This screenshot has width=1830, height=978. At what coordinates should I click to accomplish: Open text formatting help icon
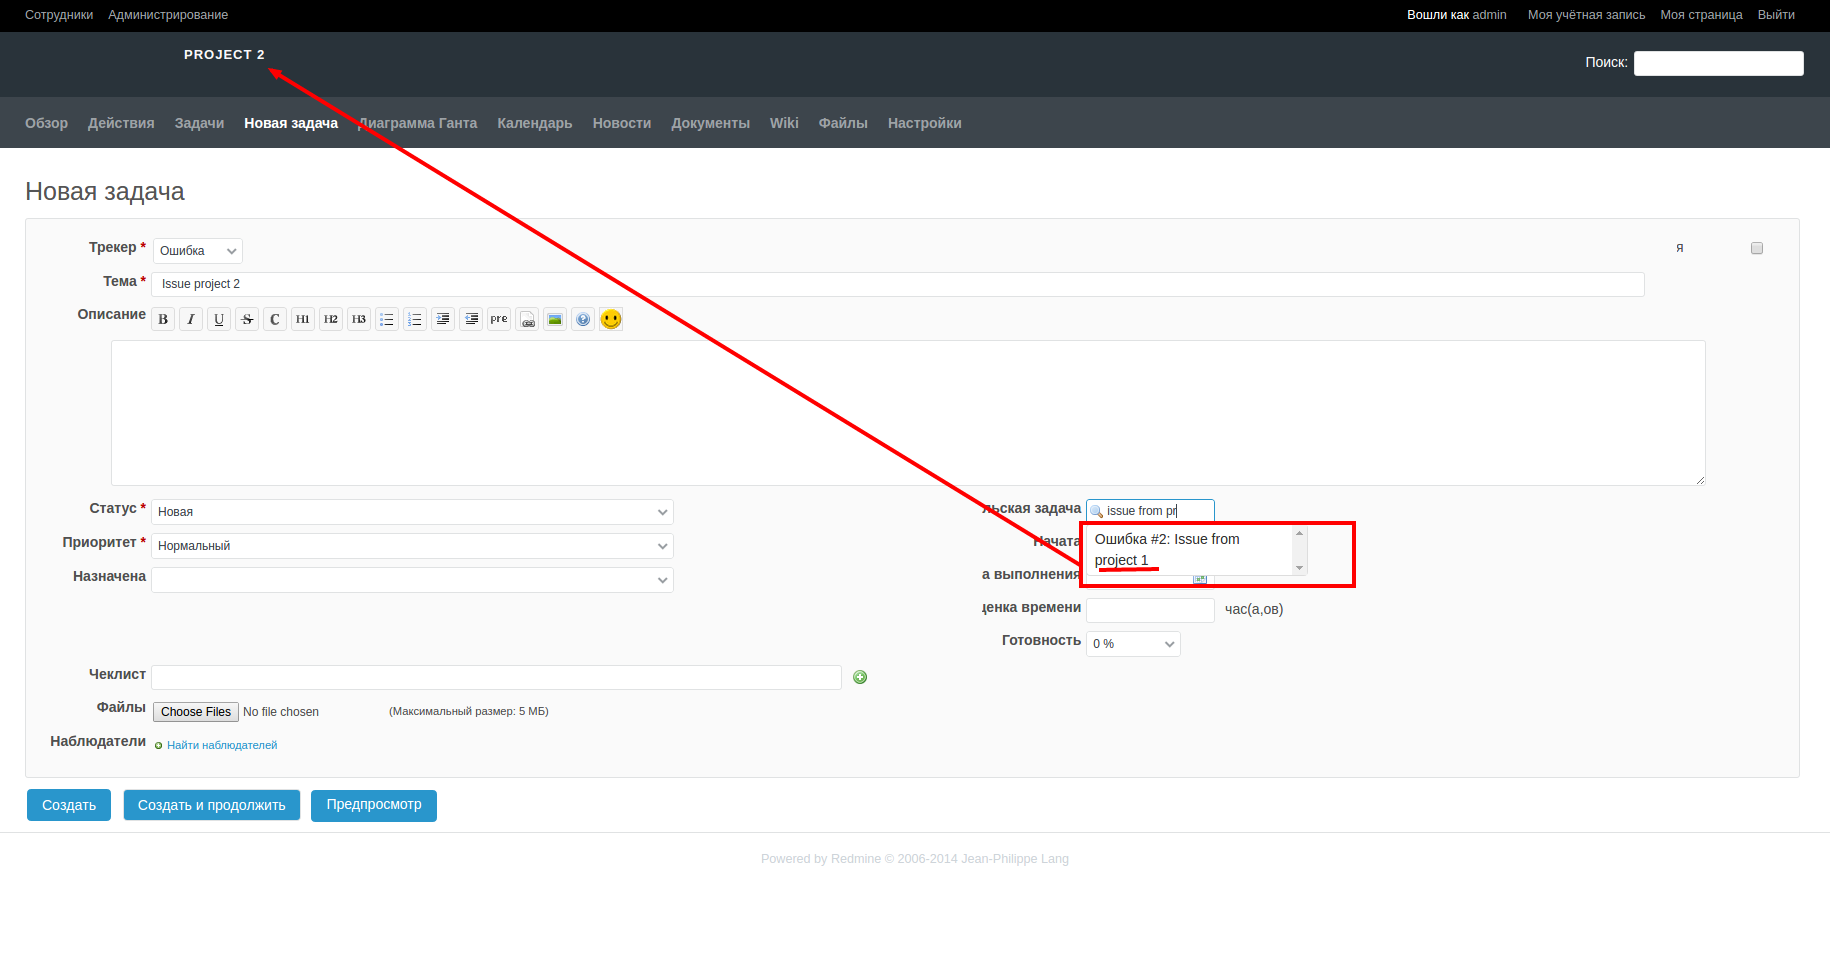point(583,319)
